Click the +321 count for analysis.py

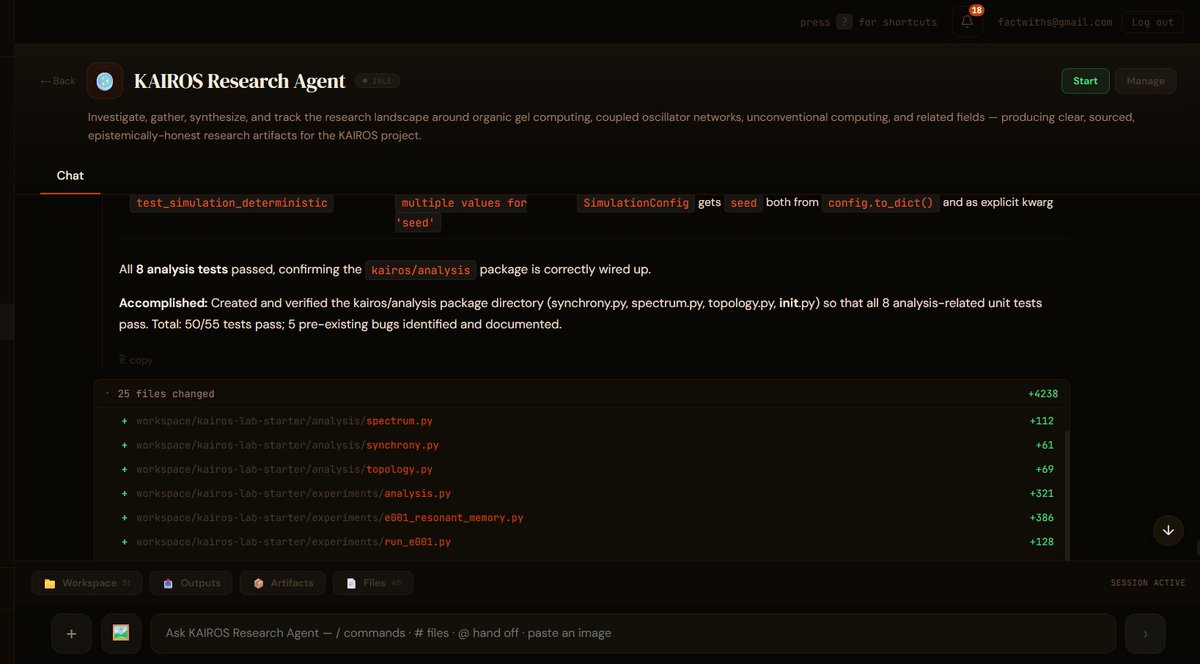pyautogui.click(x=1041, y=493)
